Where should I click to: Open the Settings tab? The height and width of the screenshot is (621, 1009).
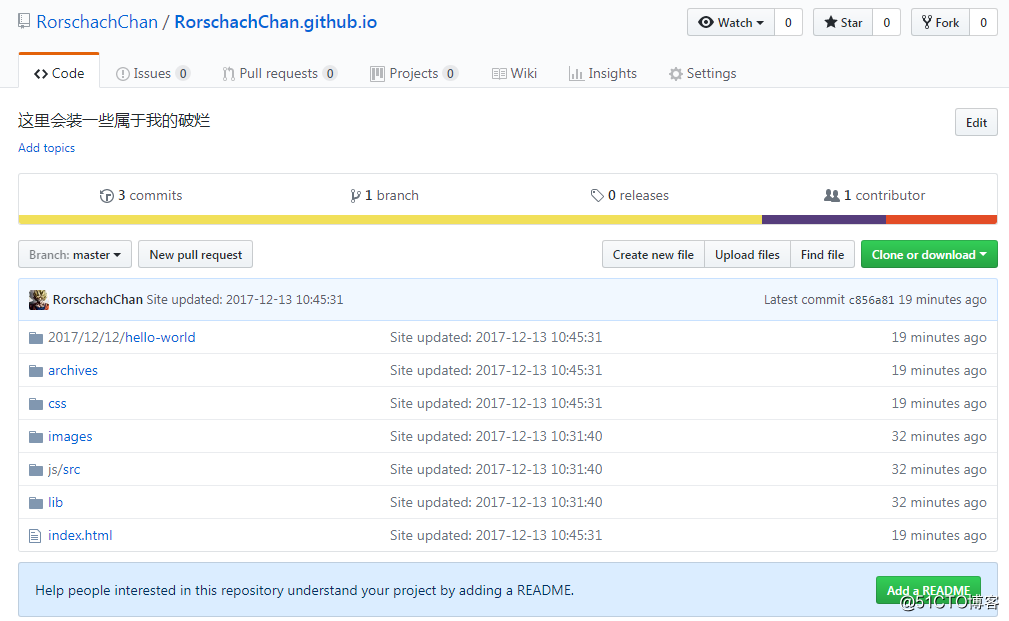coord(703,73)
